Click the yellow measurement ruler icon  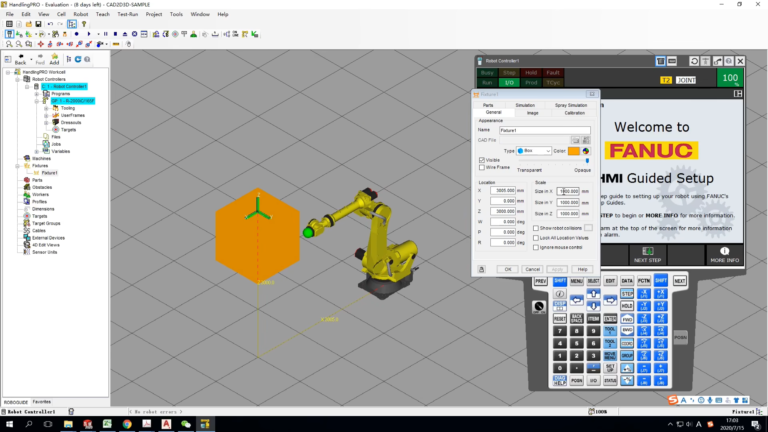[116, 44]
